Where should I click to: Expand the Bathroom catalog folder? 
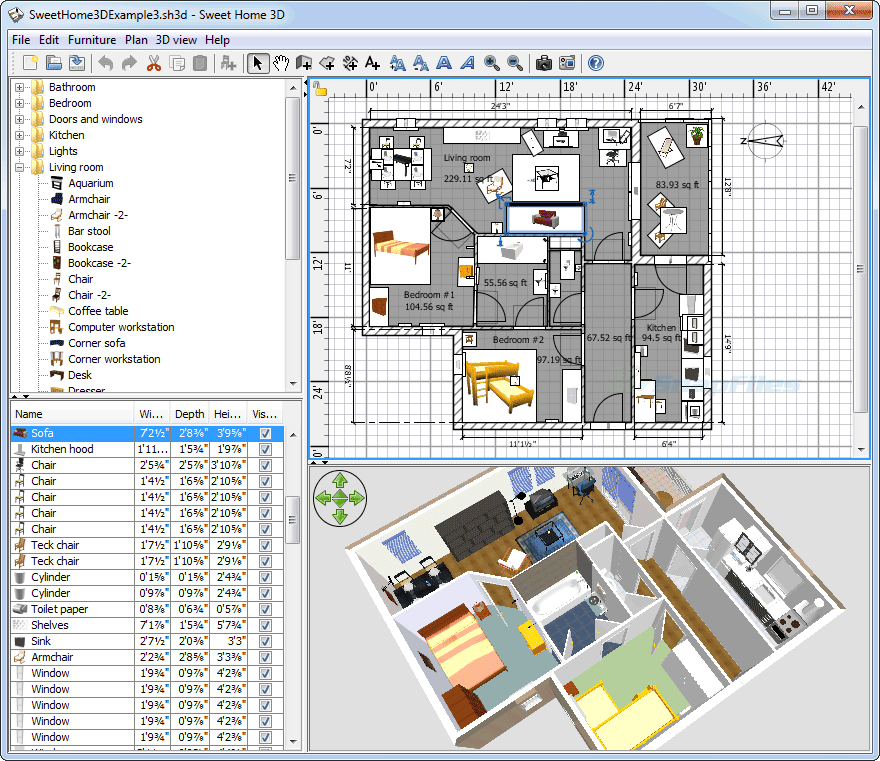[x=20, y=87]
